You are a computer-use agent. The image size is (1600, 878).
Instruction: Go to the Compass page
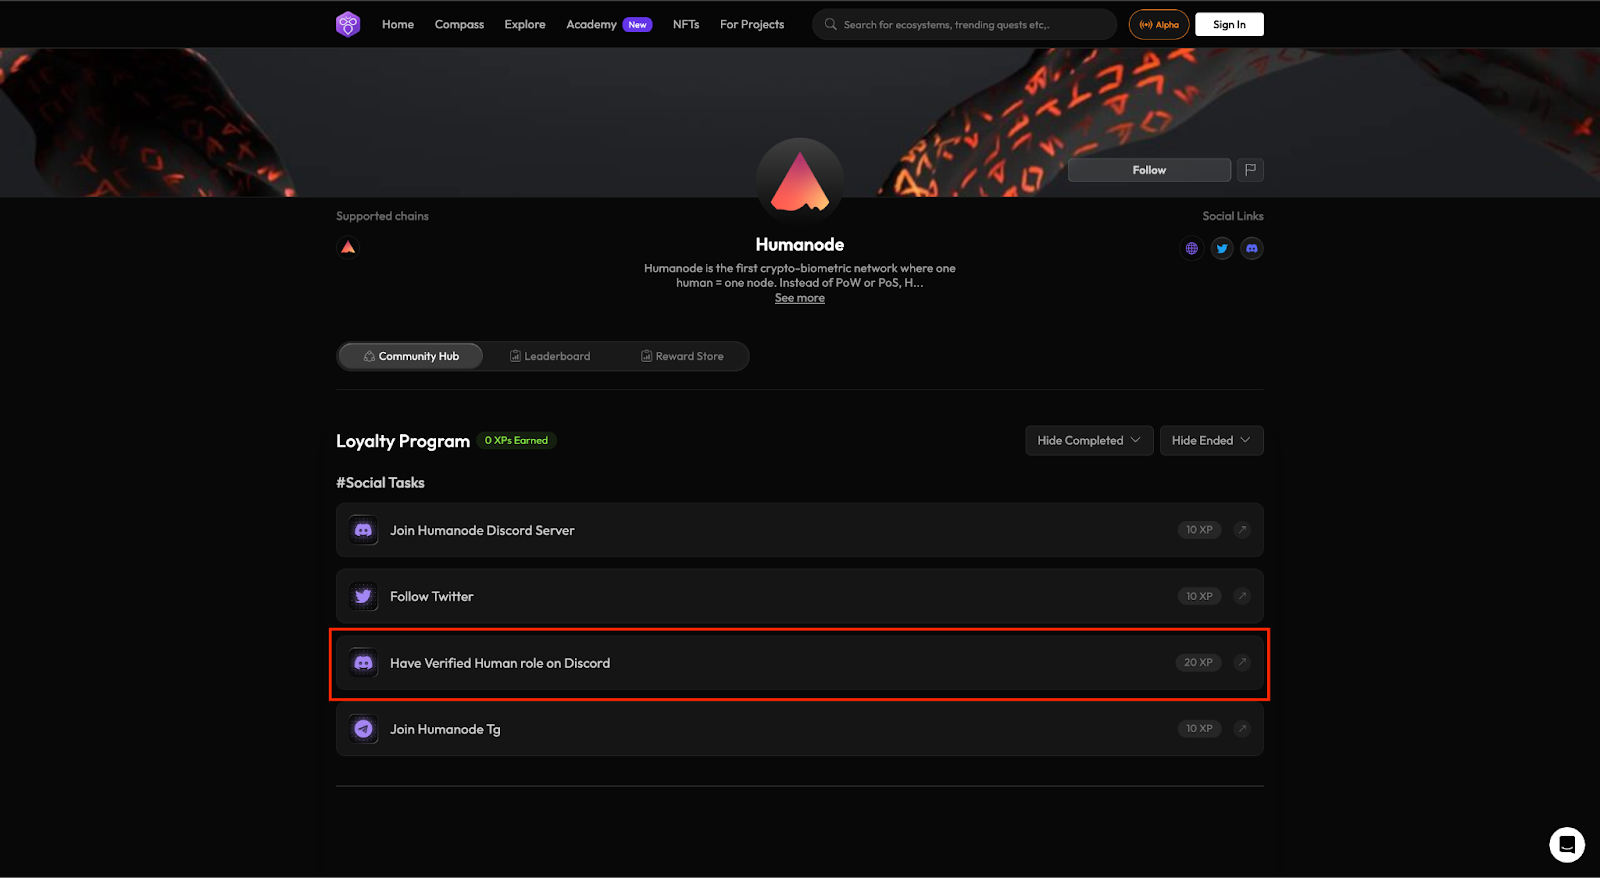459,24
